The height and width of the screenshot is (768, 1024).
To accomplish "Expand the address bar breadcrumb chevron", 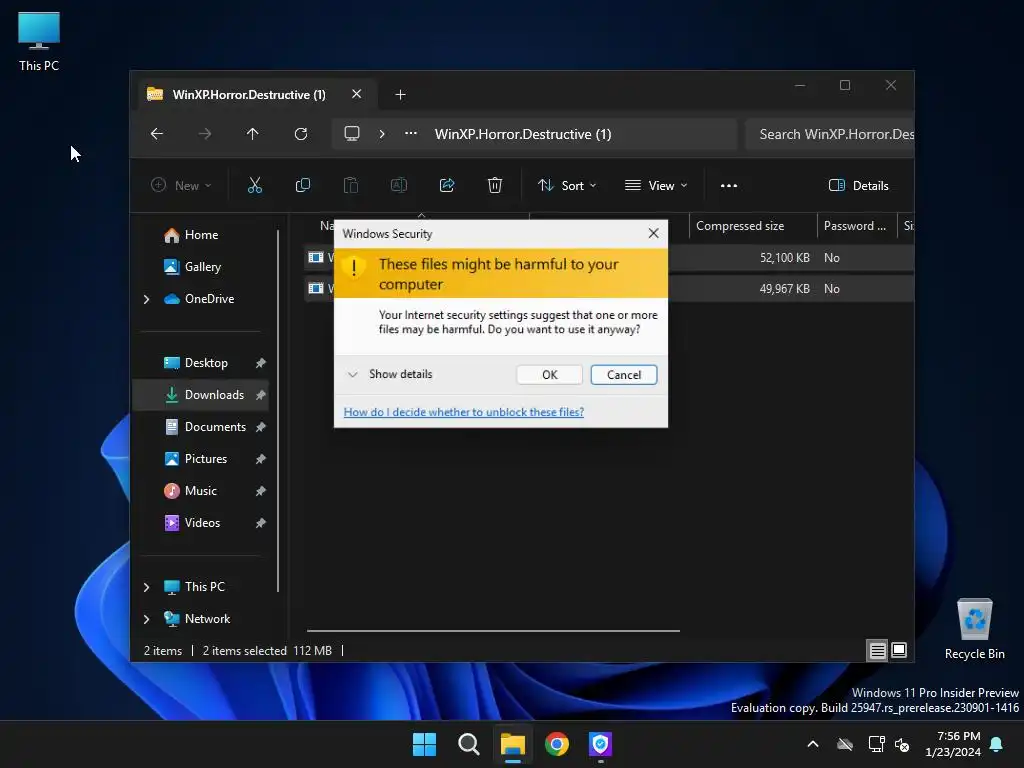I will tap(382, 134).
